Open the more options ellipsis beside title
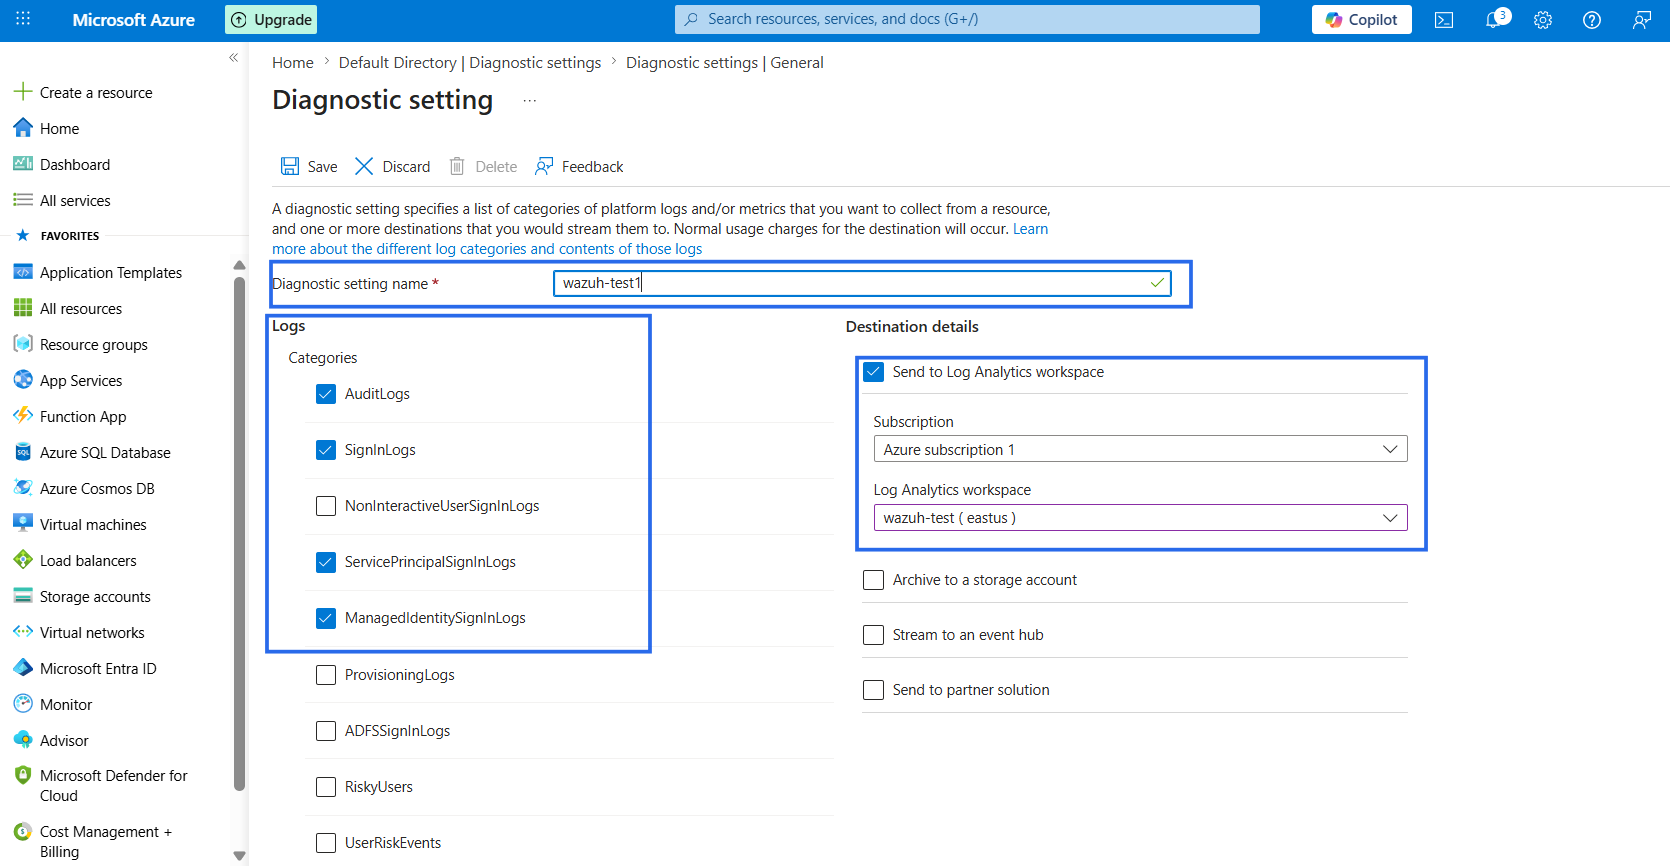1670x866 pixels. (530, 100)
